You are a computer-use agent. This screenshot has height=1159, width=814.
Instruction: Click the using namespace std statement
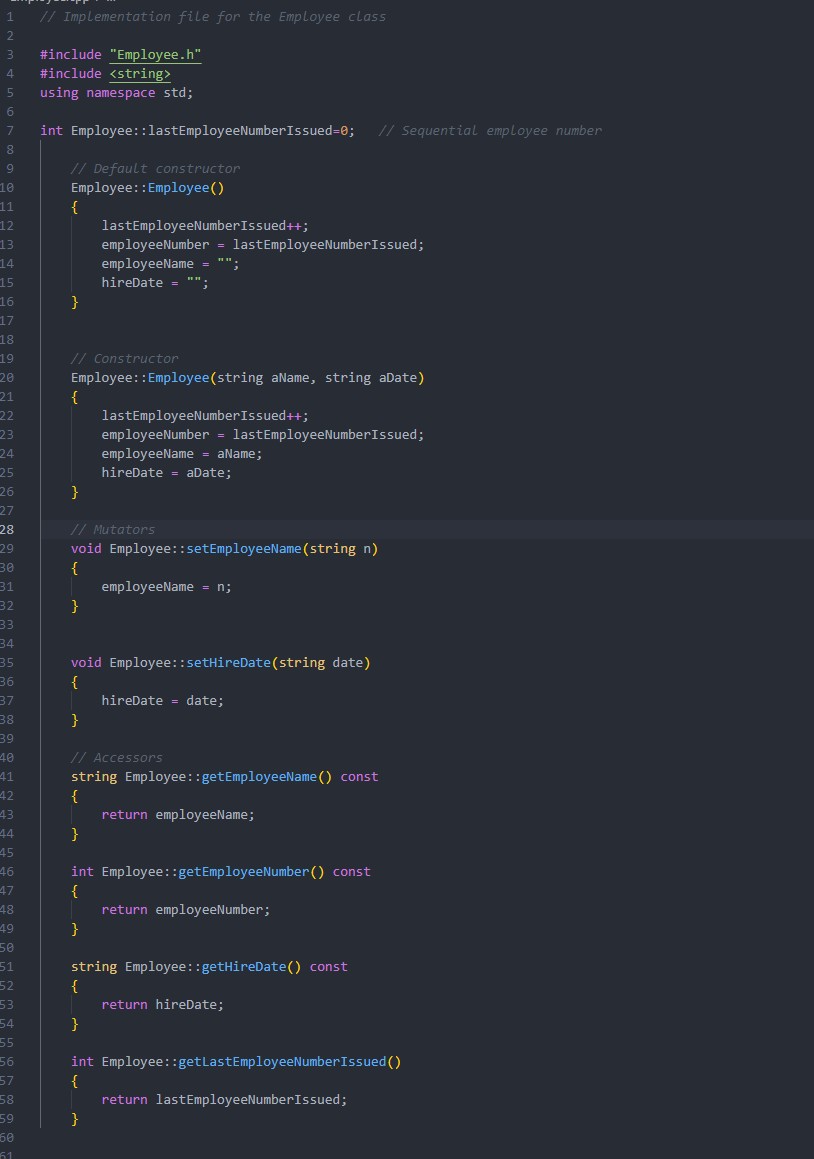click(115, 92)
